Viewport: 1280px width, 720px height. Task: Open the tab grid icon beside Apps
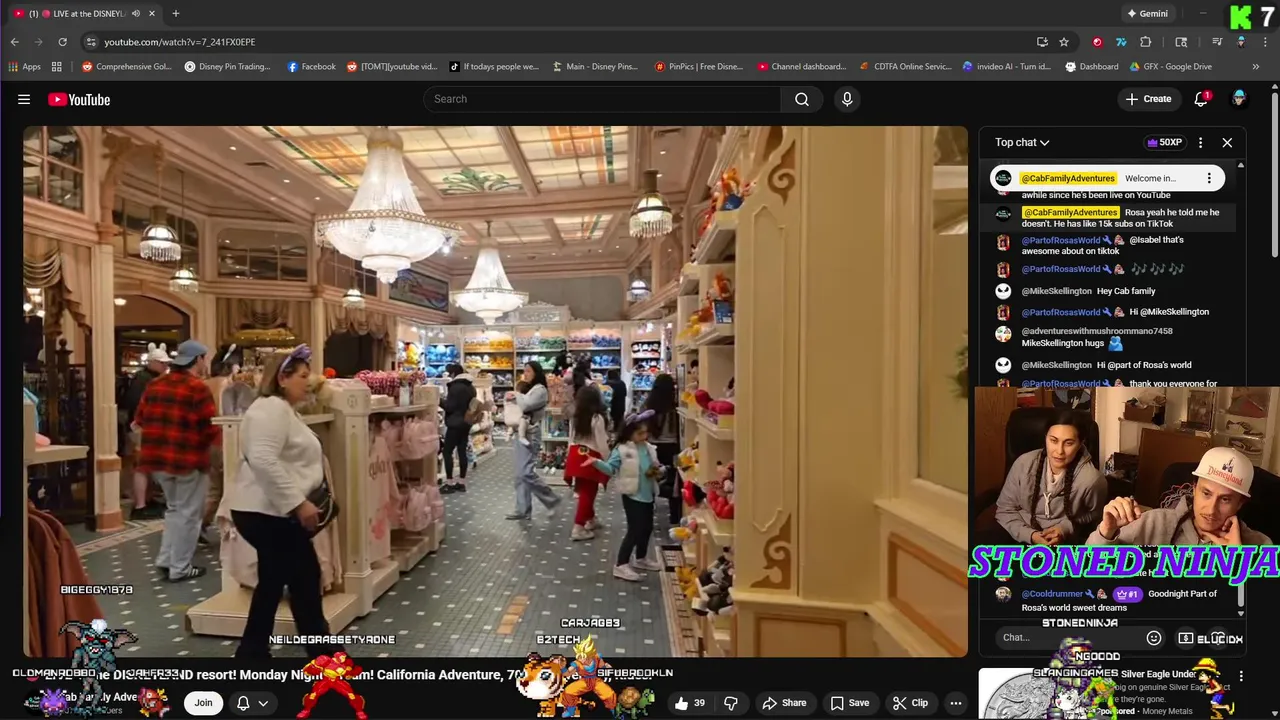[x=57, y=67]
